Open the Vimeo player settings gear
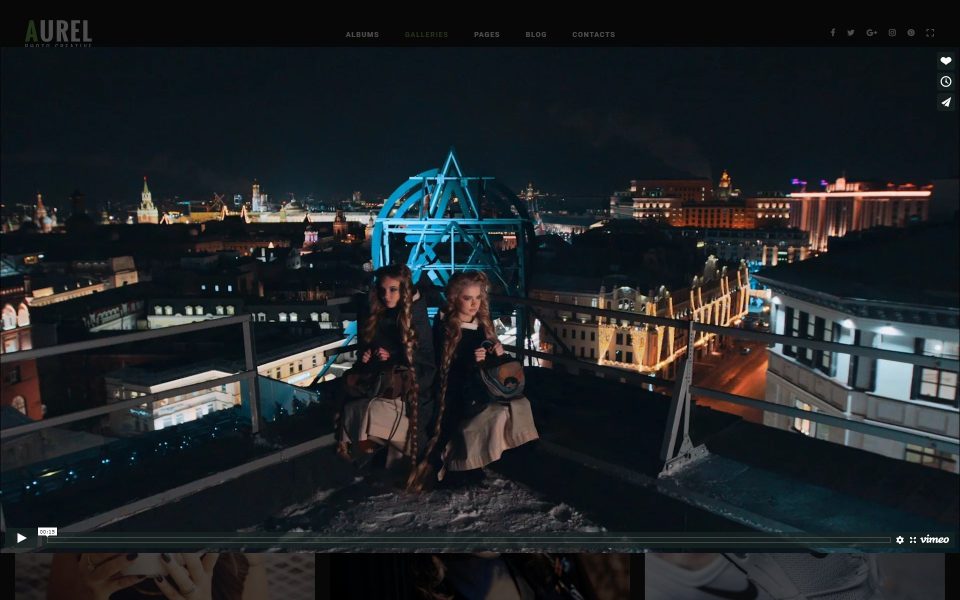The height and width of the screenshot is (600, 960). point(899,539)
